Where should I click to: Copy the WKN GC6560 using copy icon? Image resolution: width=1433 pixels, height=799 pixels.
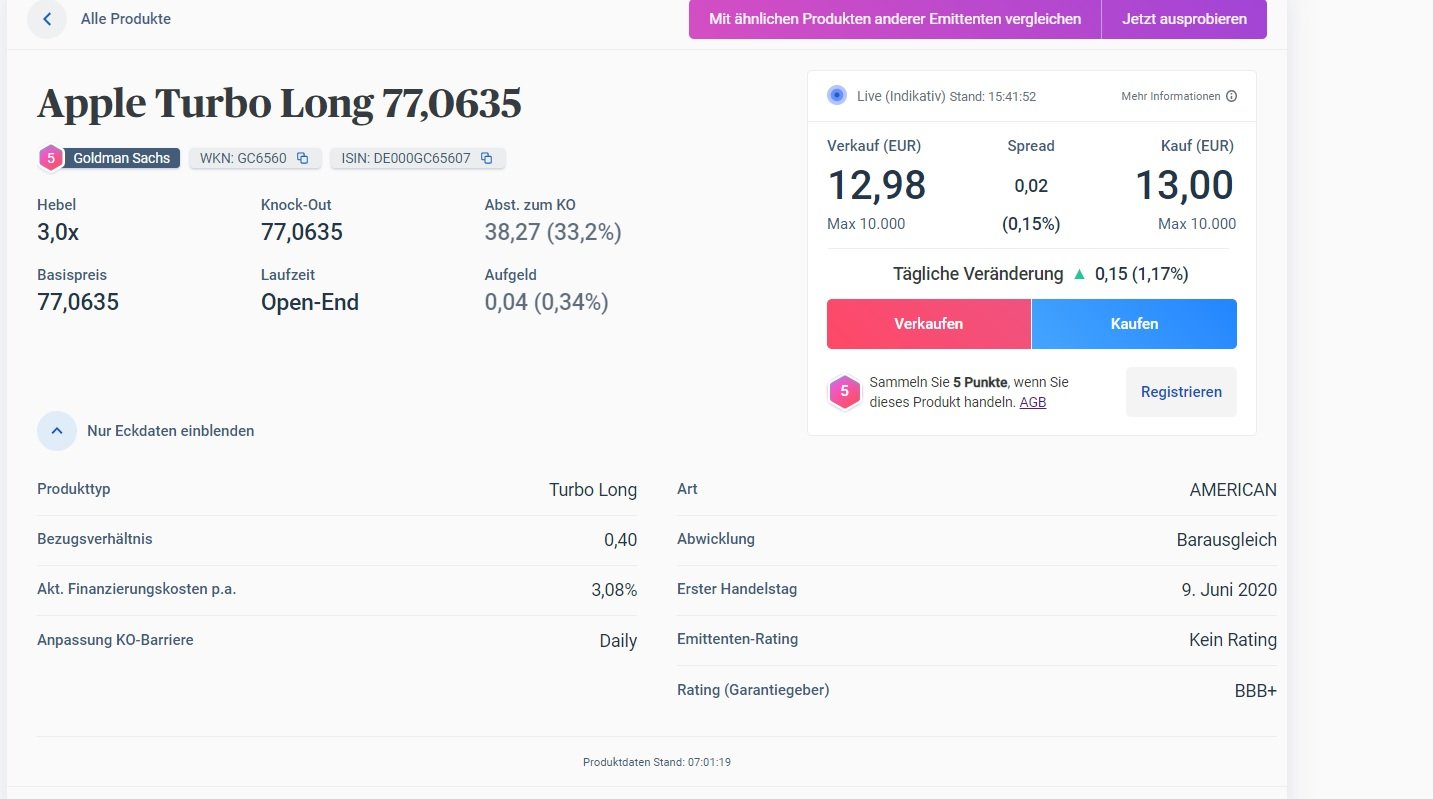(302, 158)
